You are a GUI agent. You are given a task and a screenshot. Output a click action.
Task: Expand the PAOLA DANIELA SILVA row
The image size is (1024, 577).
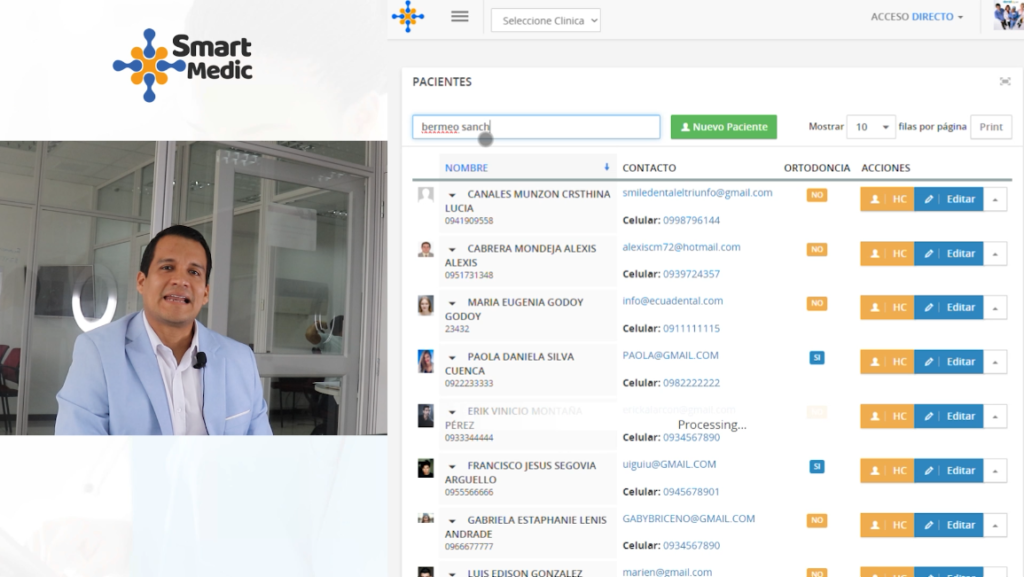pos(452,358)
